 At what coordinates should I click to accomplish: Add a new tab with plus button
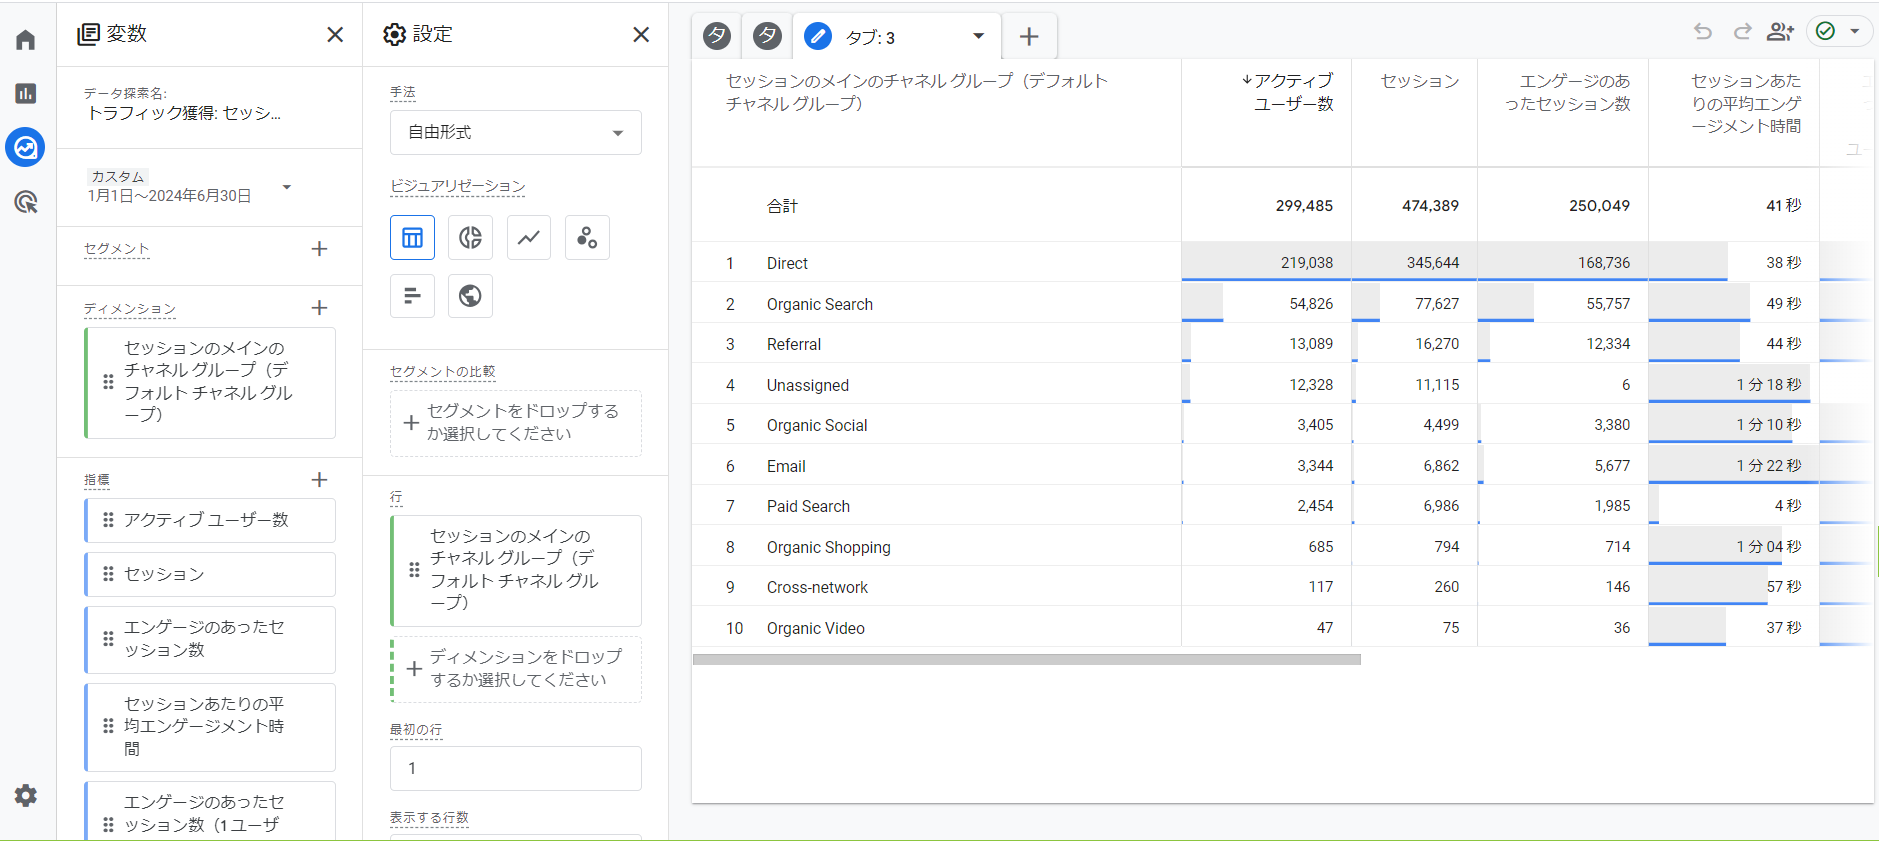[1029, 37]
